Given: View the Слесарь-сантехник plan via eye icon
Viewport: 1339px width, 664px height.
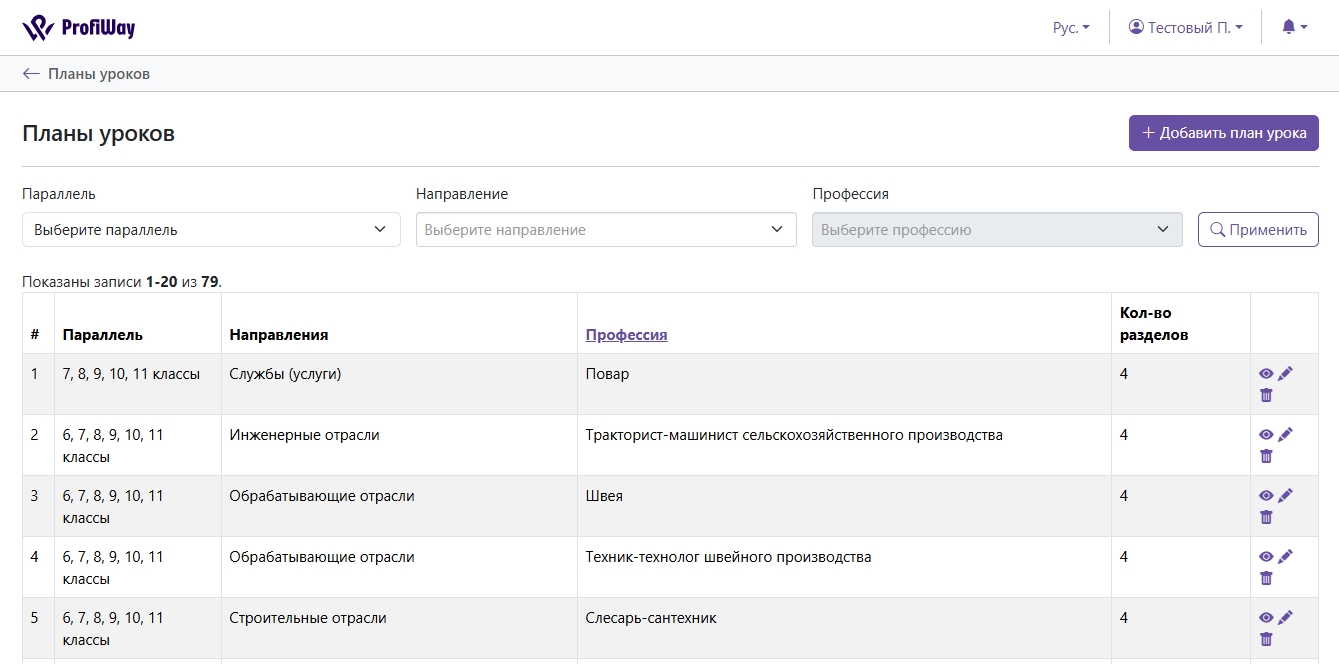Looking at the screenshot, I should [1266, 618].
